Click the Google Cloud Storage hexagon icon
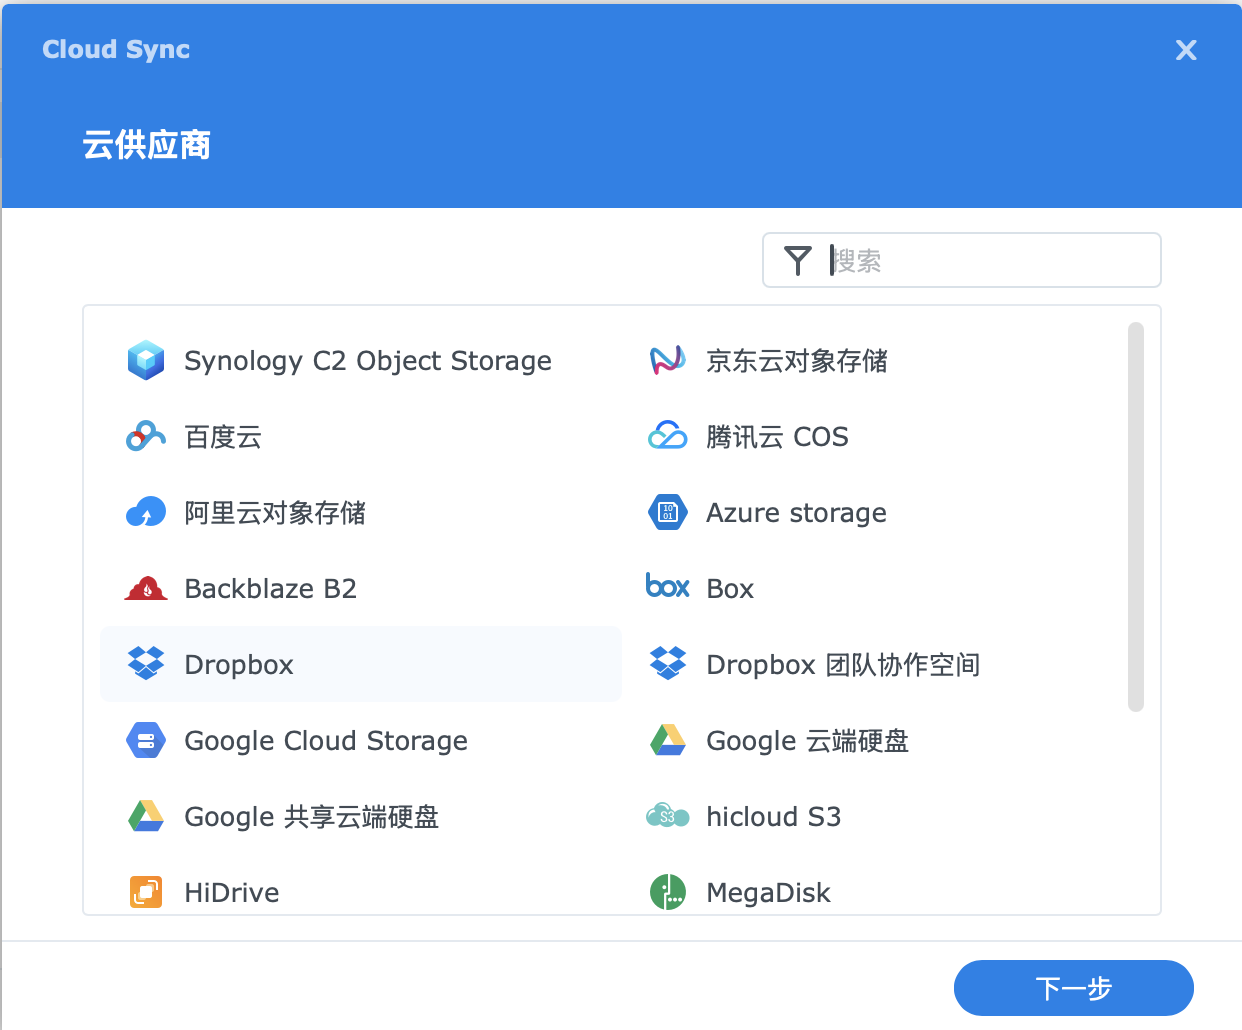This screenshot has height=1030, width=1242. pos(146,740)
